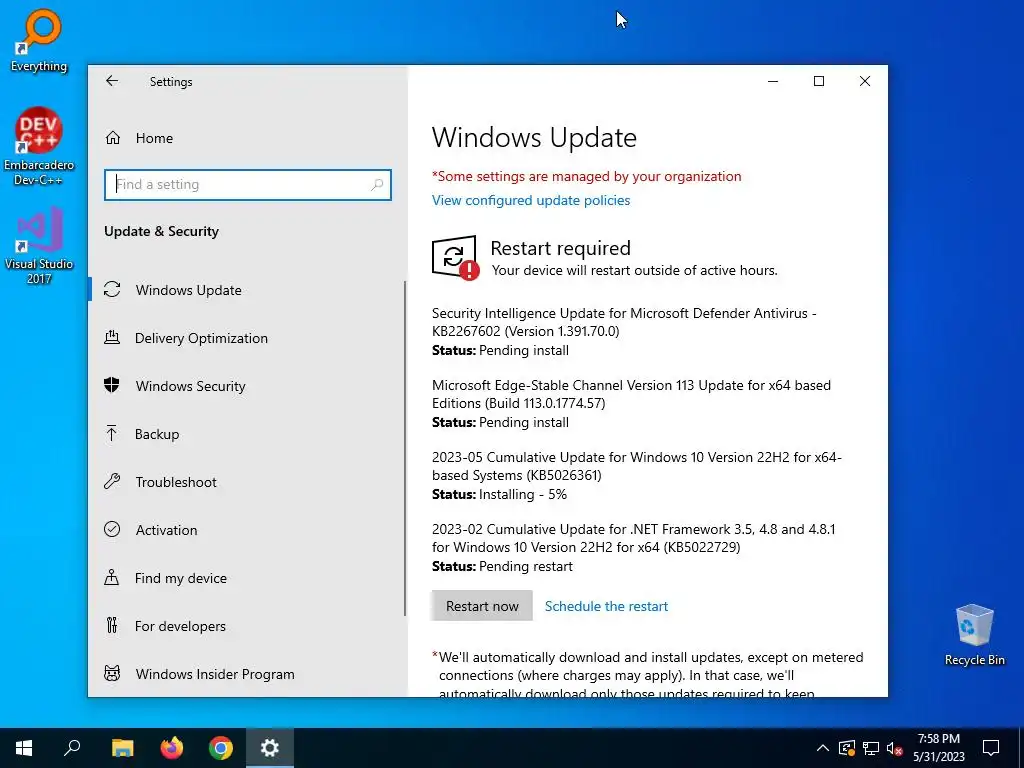Open taskbar Search

pos(72,748)
